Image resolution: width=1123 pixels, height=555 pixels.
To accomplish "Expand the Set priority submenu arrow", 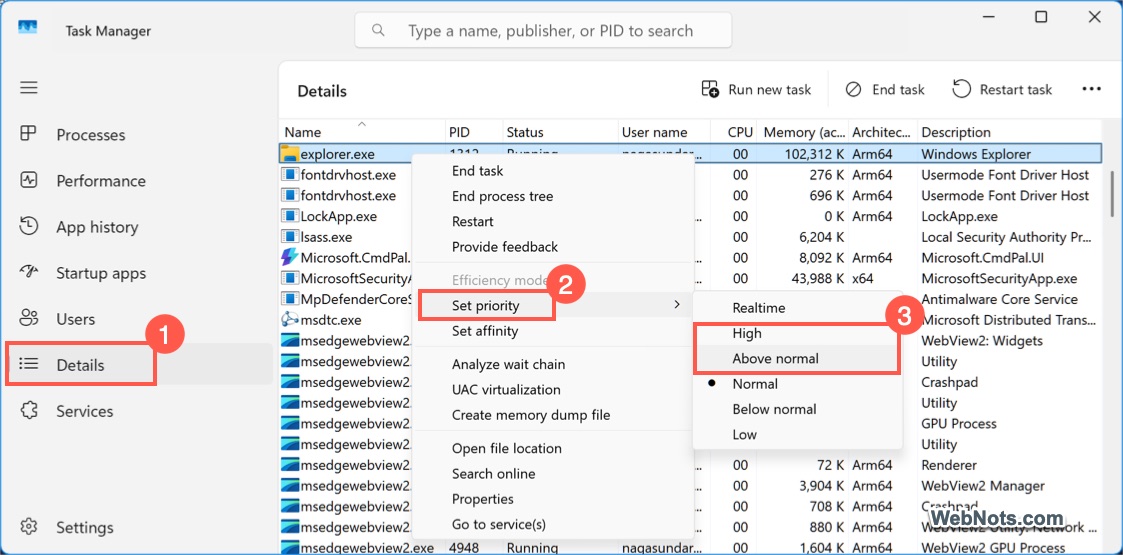I will pos(677,305).
